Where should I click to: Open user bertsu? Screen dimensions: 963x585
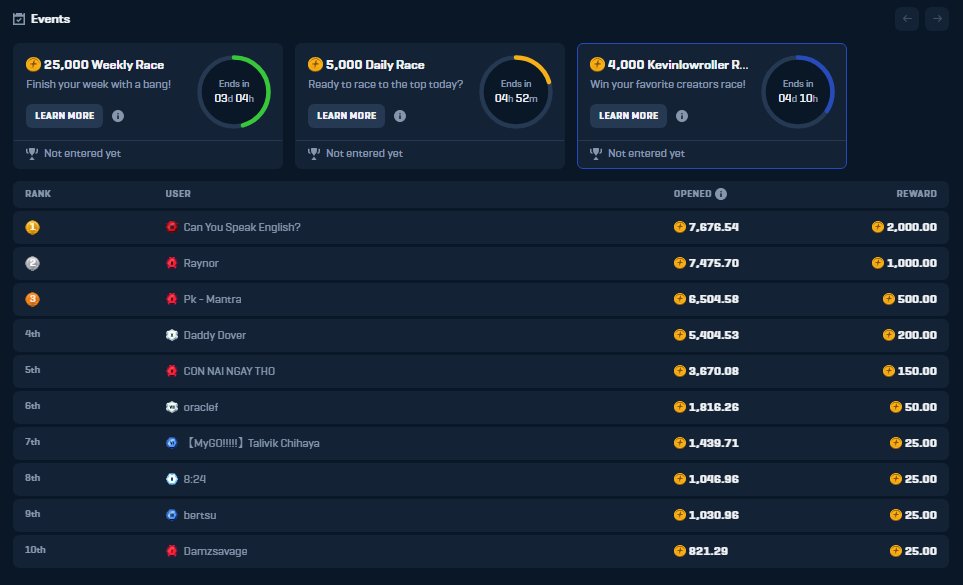[200, 515]
